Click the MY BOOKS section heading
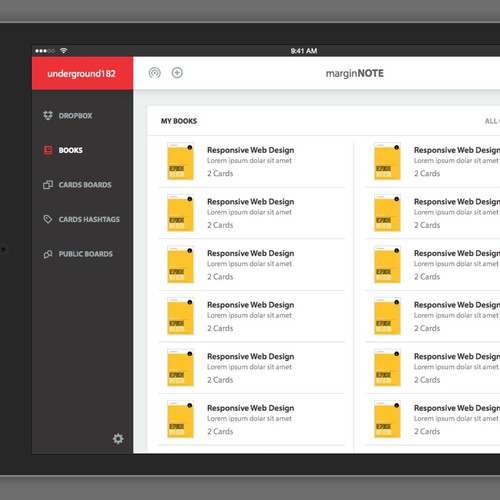 (x=179, y=121)
